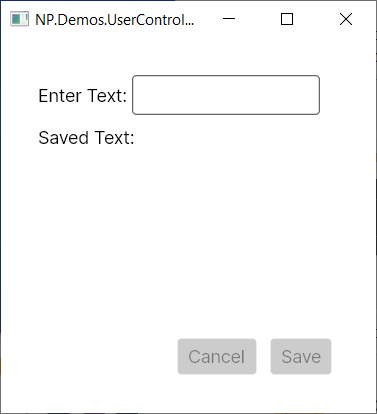Screen dimensions: 377x414
Task: Minimize the NP.Demos window
Action: click(x=229, y=19)
